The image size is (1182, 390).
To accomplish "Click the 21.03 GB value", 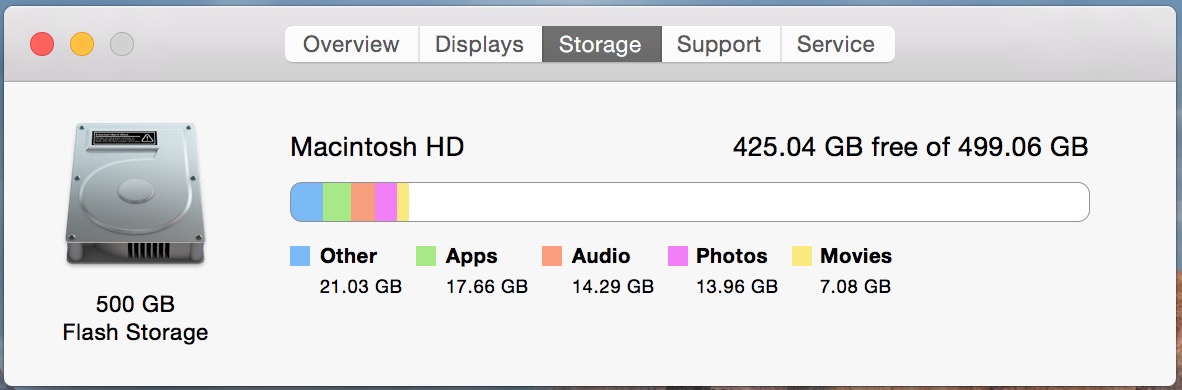I will [361, 287].
